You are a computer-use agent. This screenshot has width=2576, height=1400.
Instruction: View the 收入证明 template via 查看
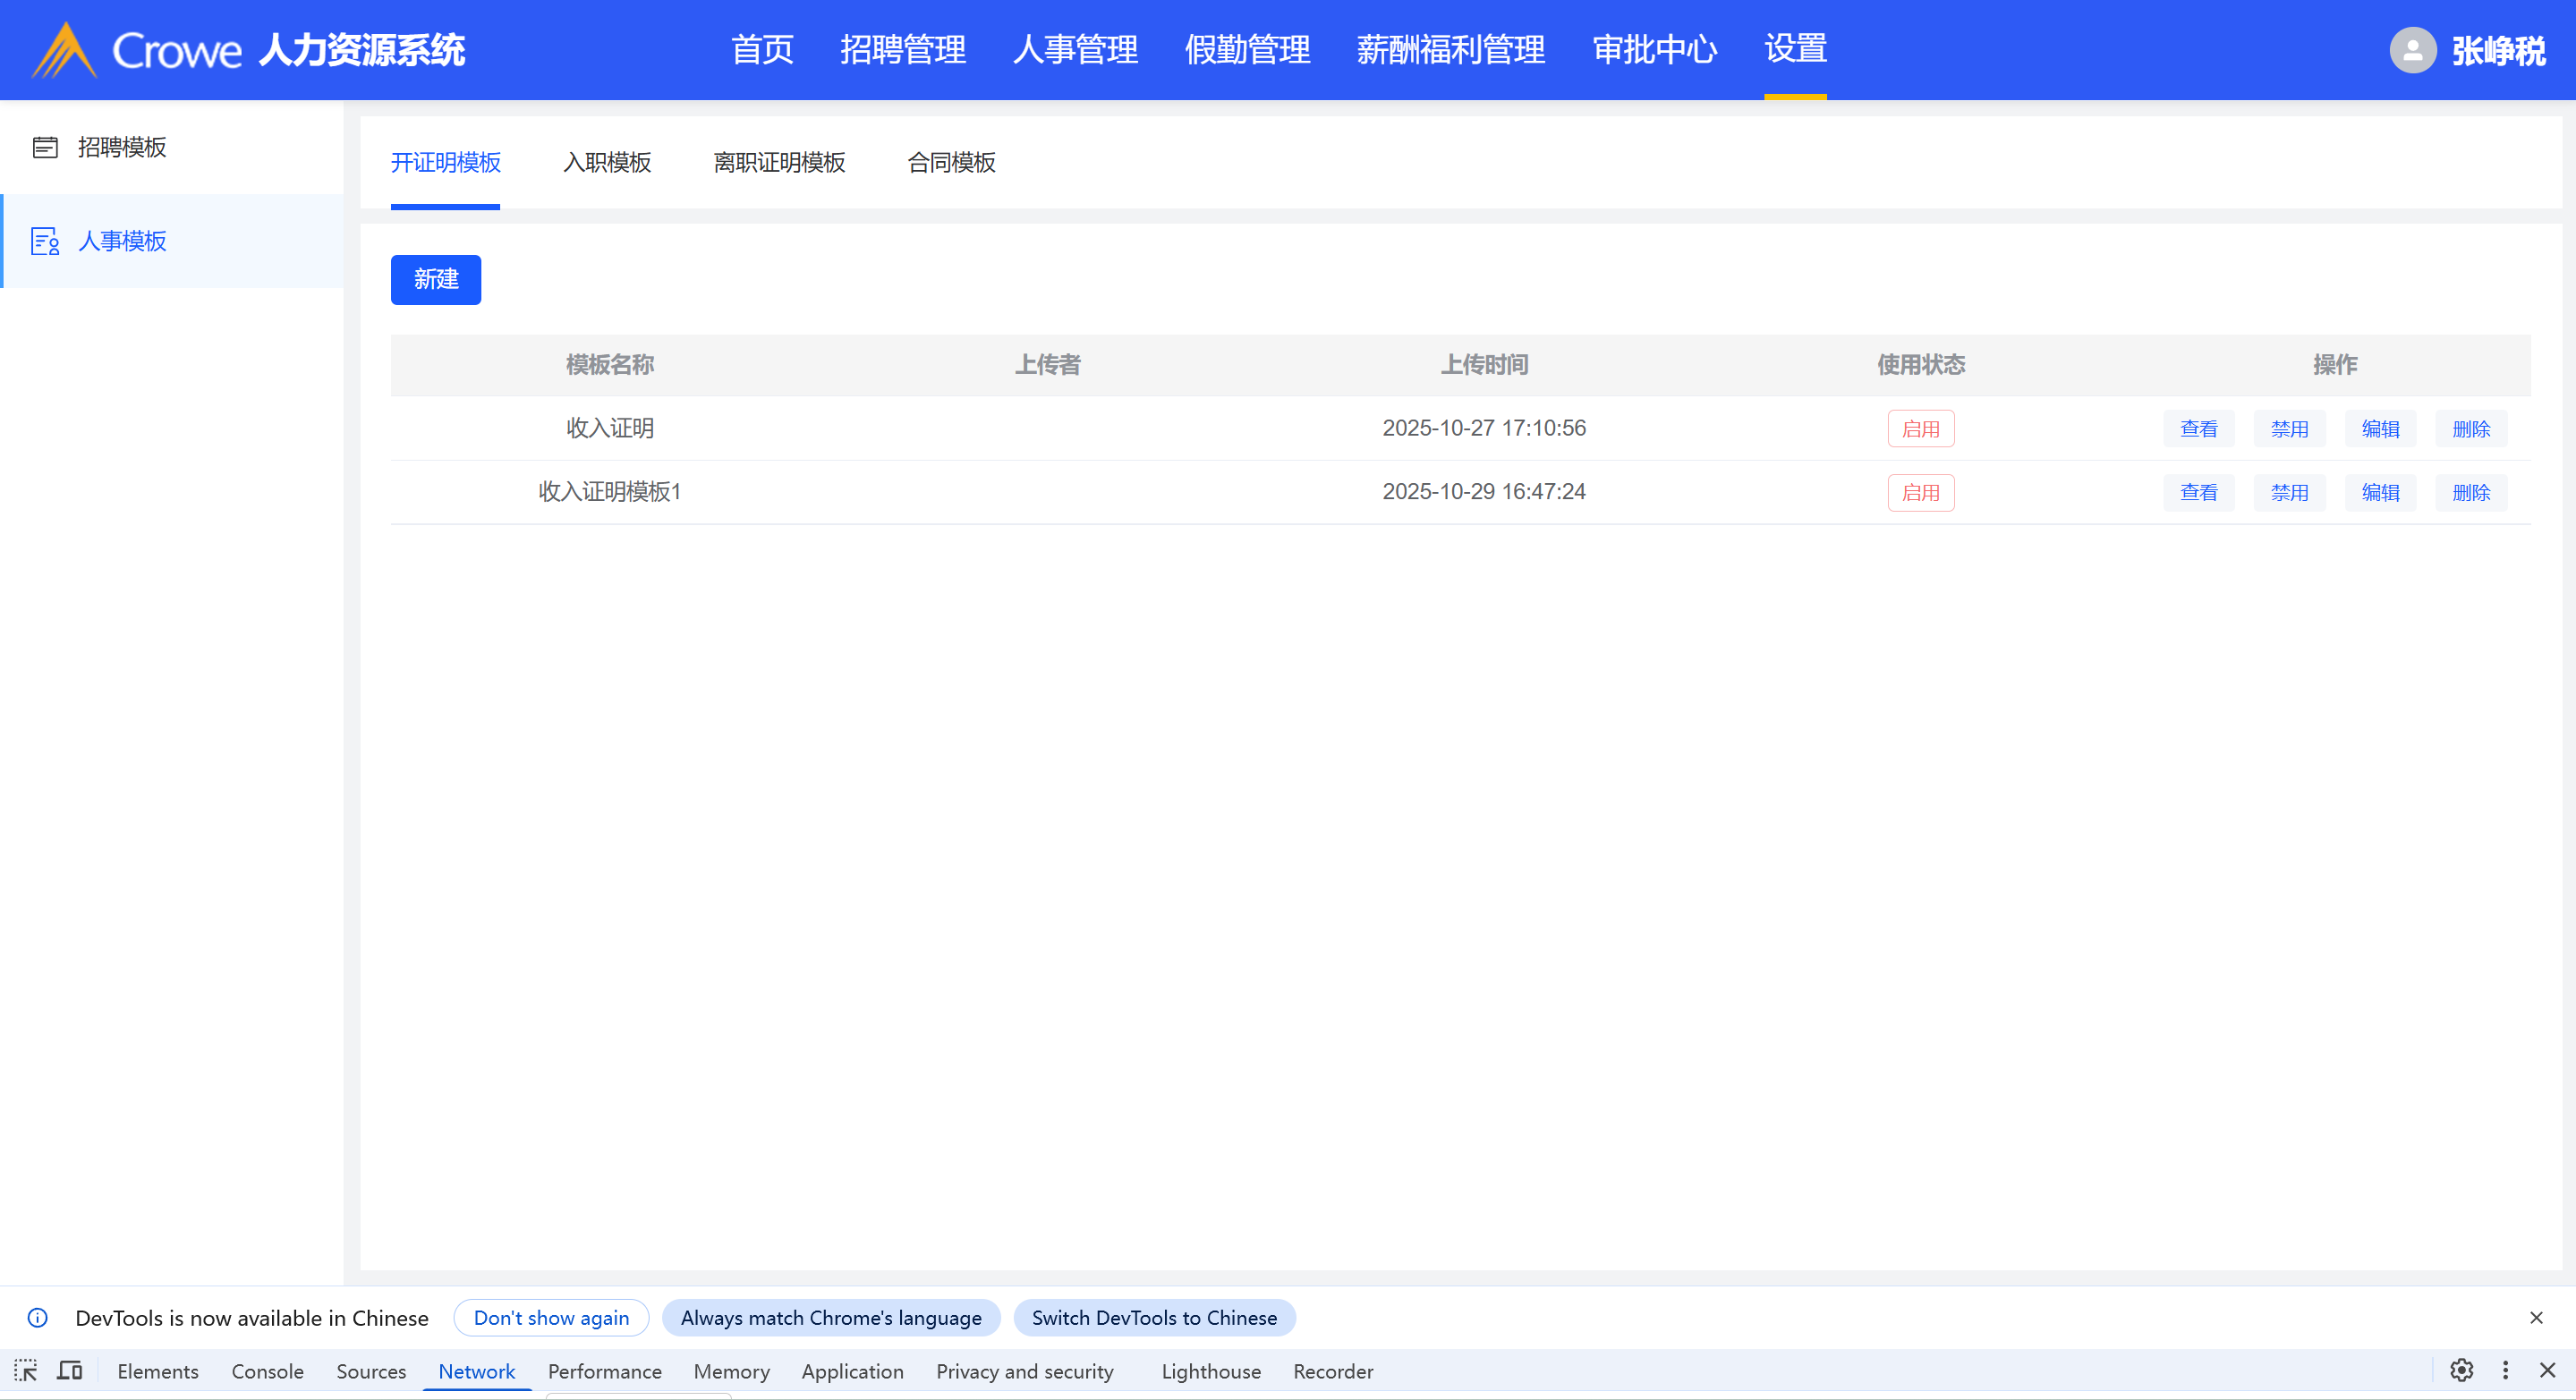(x=2198, y=429)
